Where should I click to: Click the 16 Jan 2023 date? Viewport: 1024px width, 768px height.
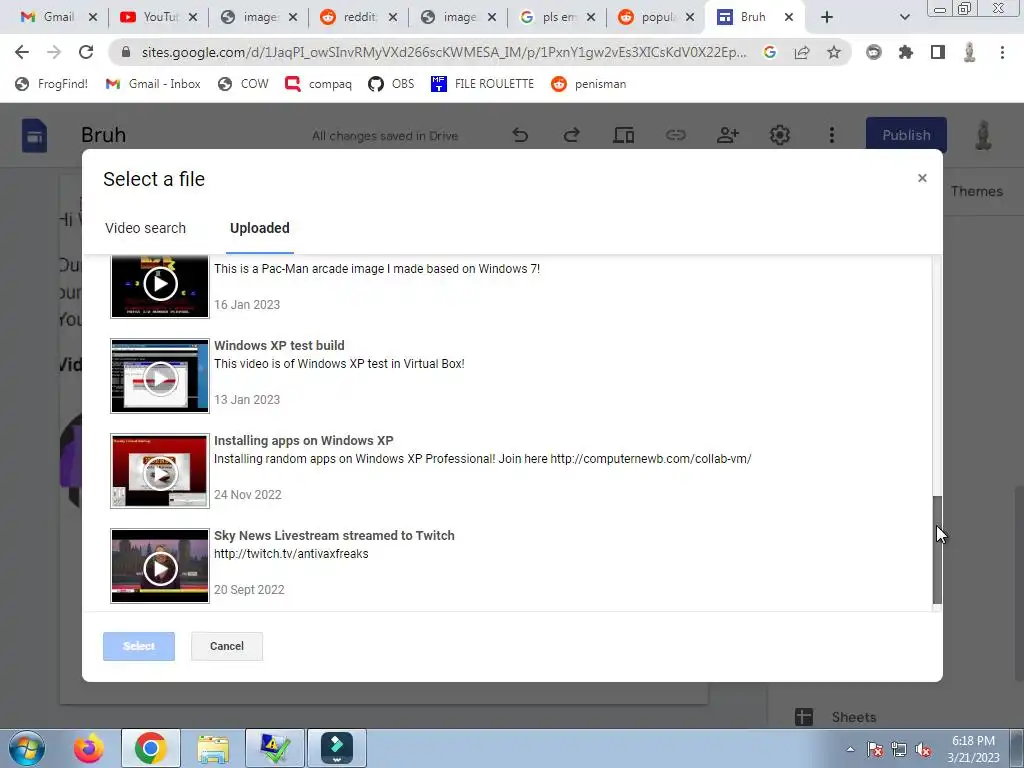pyautogui.click(x=247, y=304)
